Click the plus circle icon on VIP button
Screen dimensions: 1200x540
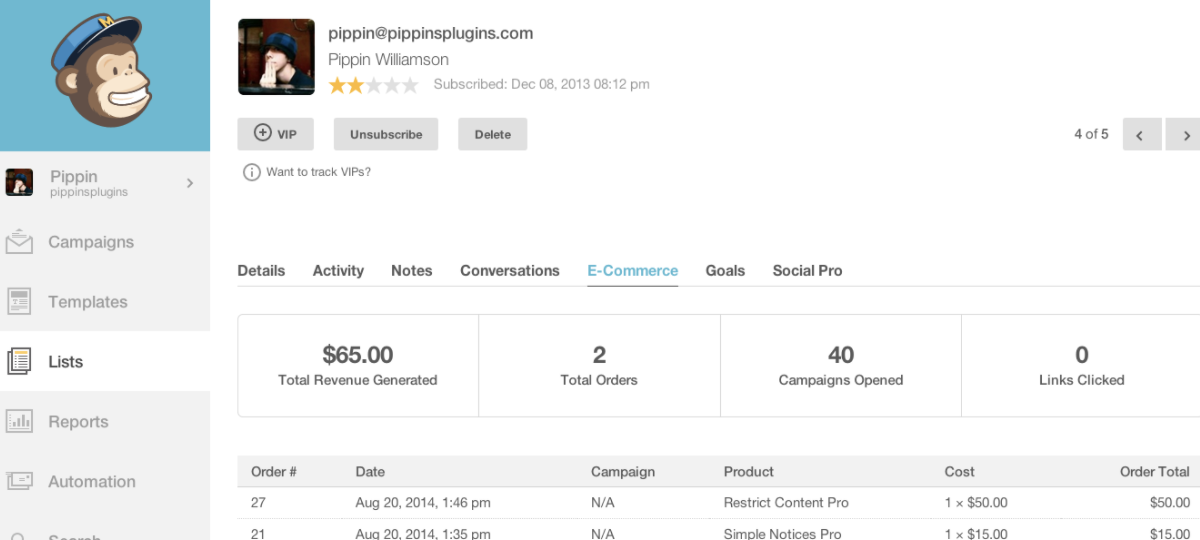[262, 133]
